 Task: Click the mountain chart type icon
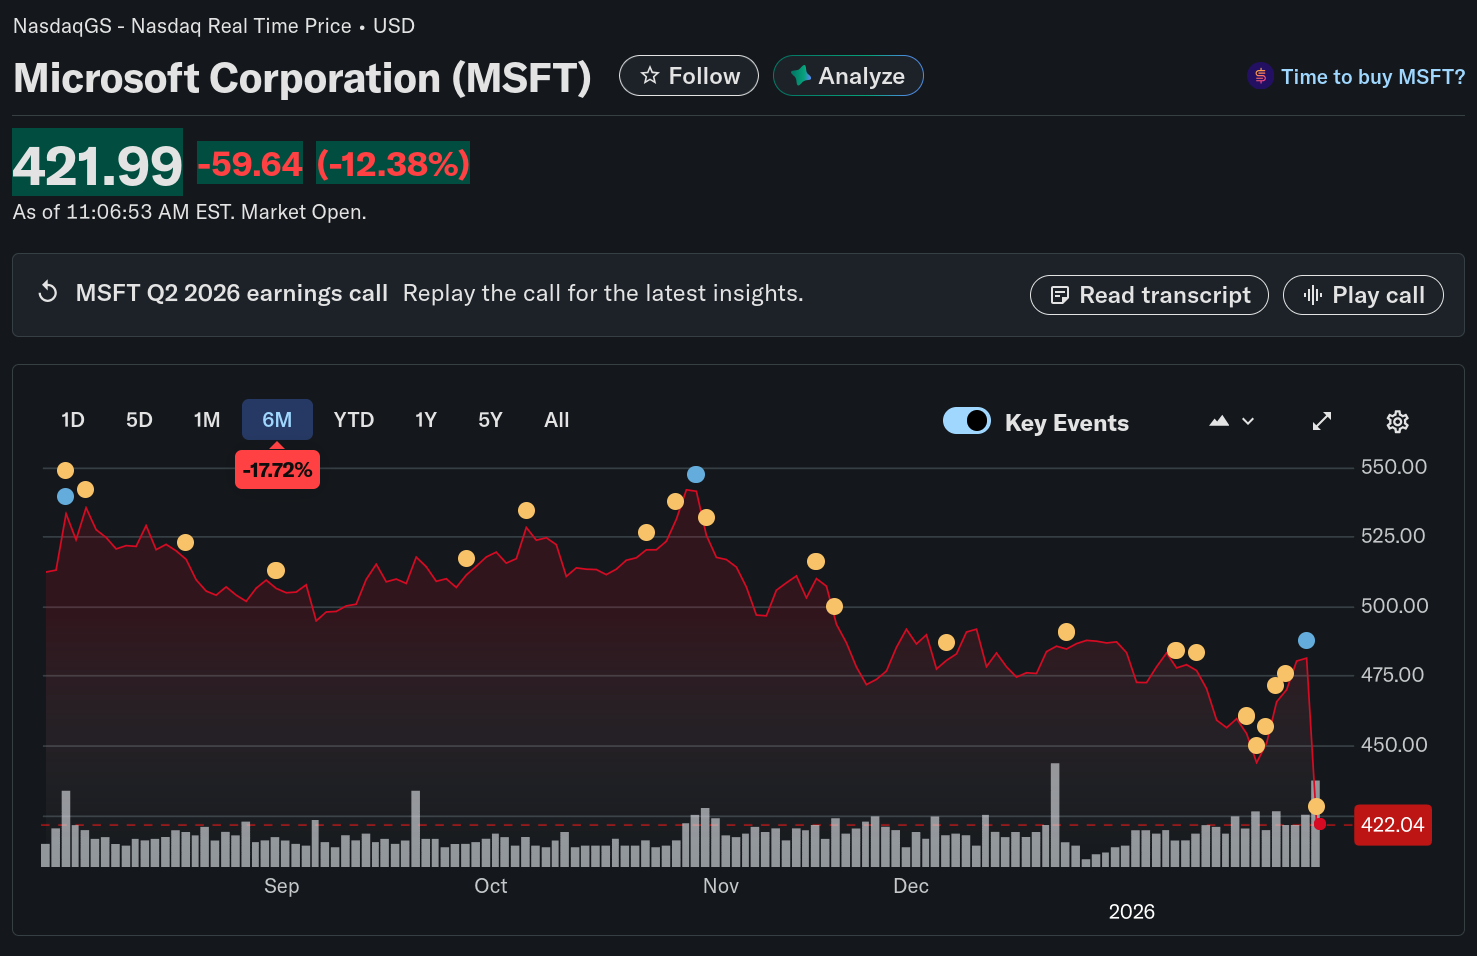[x=1218, y=422]
